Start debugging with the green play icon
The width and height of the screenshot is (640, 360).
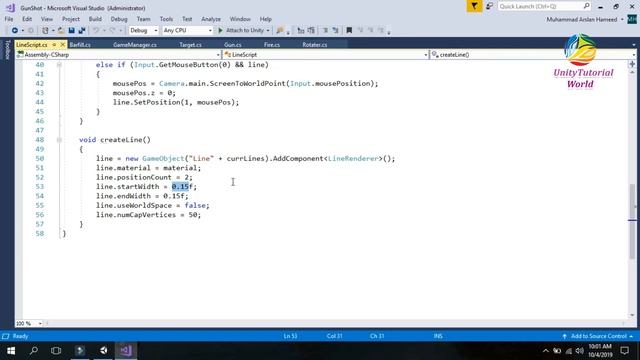point(220,31)
